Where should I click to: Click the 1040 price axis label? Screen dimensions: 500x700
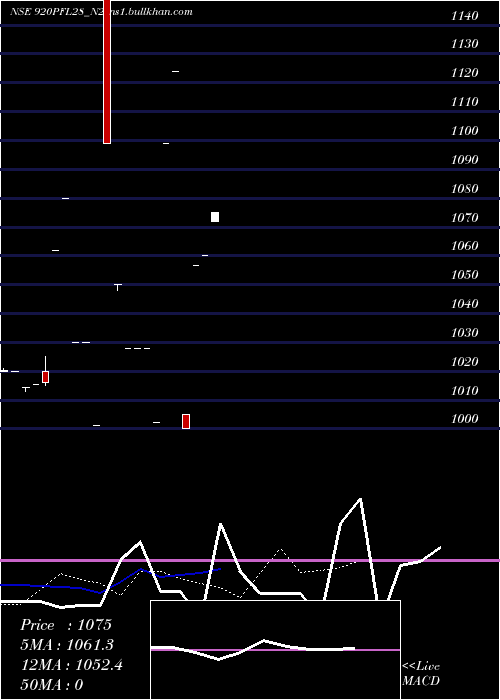point(465,304)
